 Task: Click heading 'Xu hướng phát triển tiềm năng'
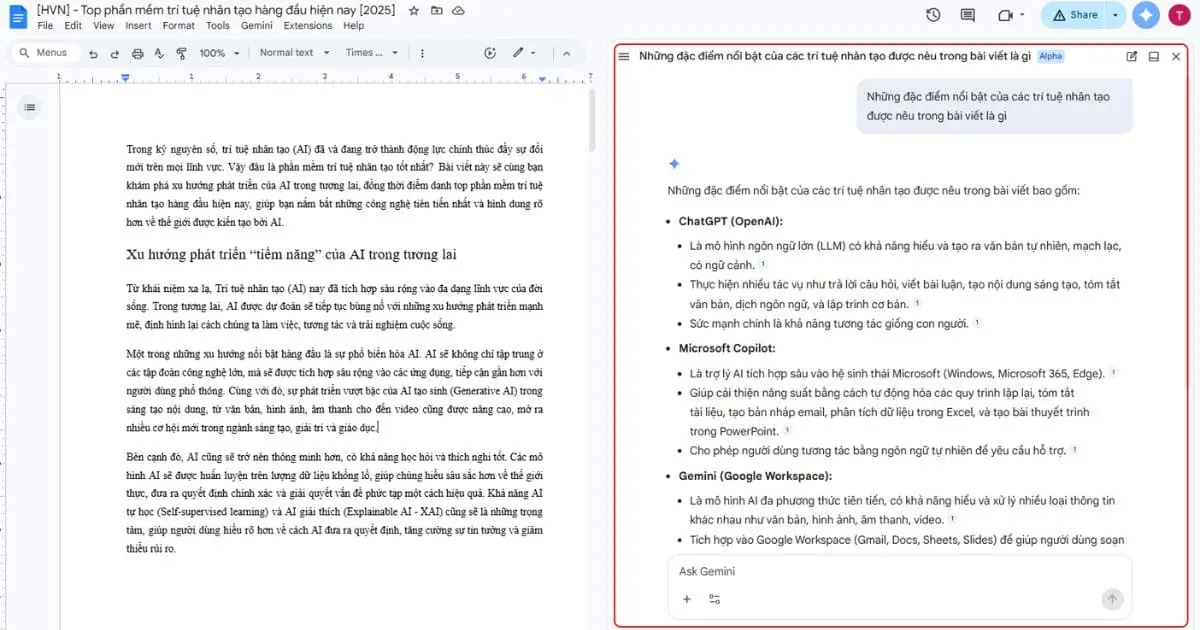[x=291, y=254]
